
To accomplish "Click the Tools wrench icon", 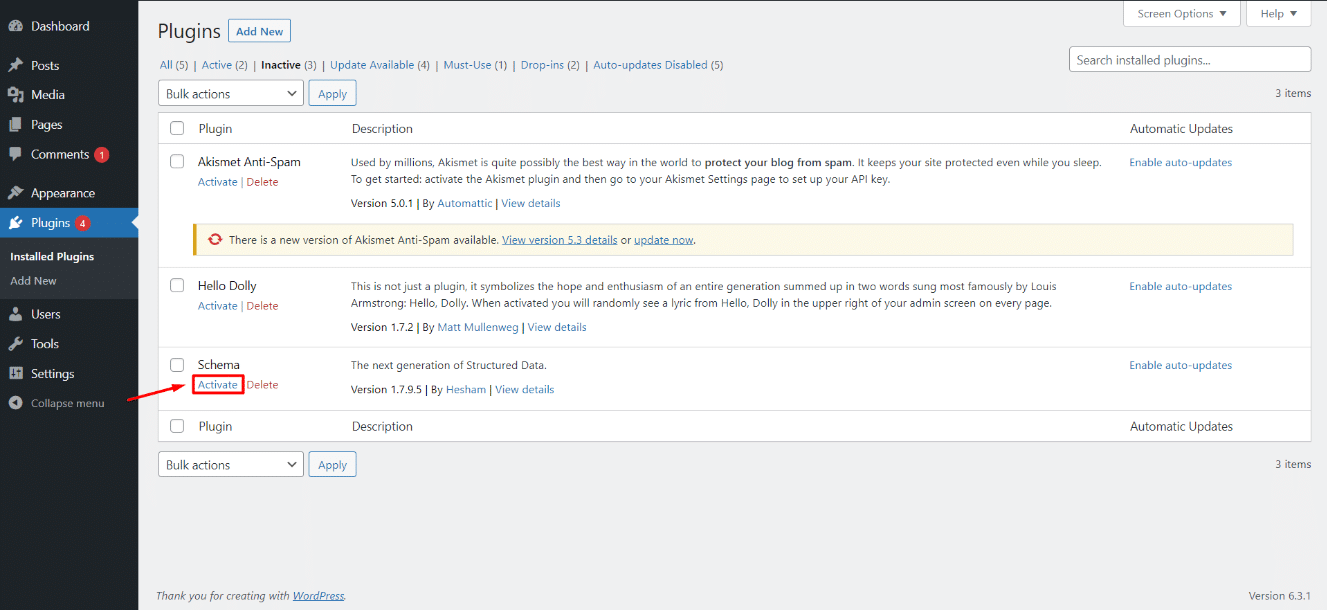I will pos(16,344).
